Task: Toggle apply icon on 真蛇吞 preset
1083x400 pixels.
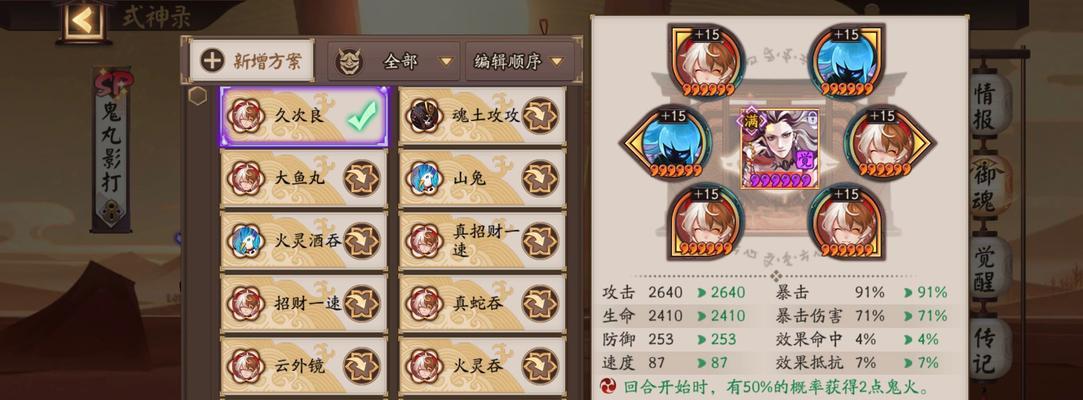Action: (539, 303)
